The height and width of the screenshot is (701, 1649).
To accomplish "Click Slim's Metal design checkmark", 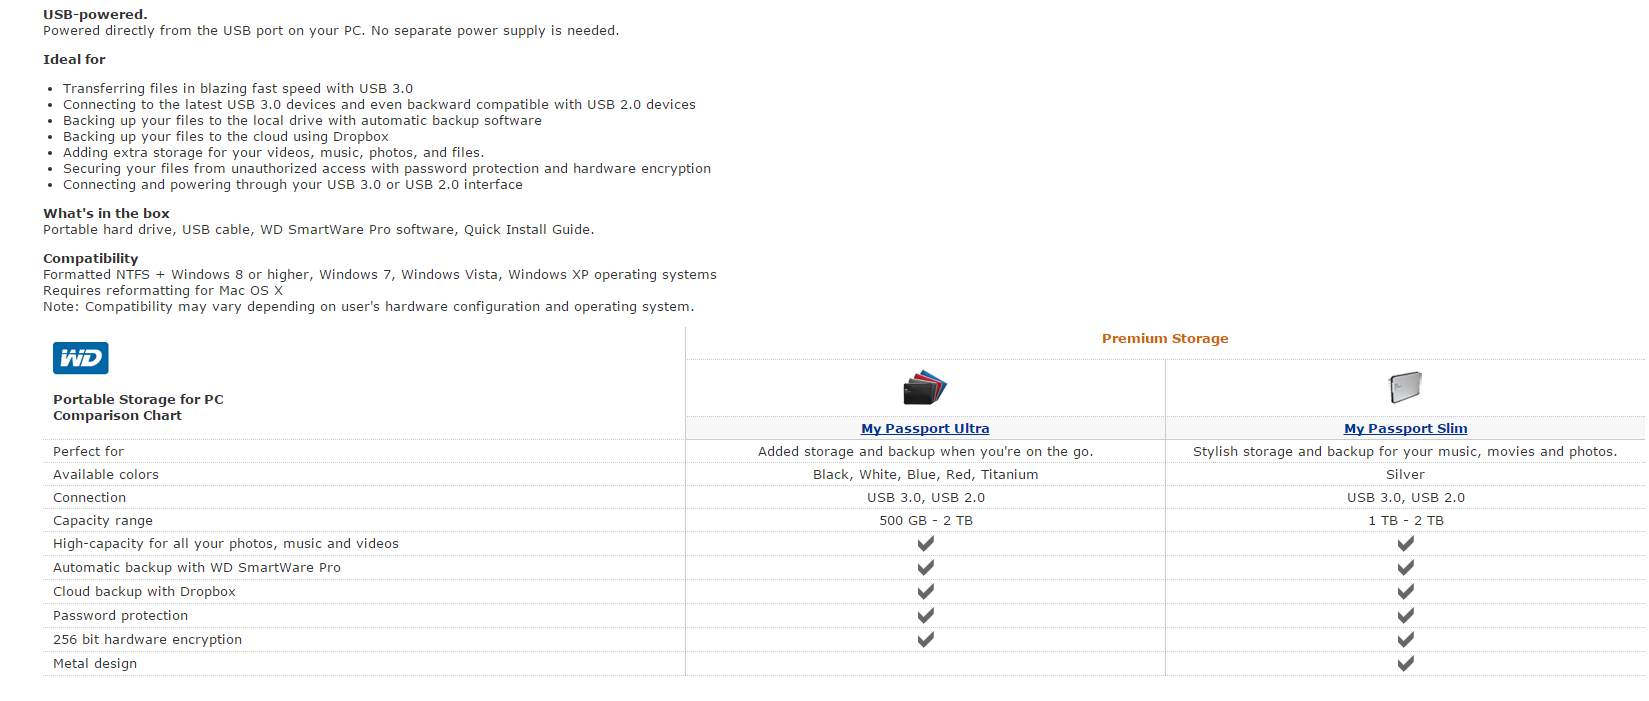I will click(x=1406, y=663).
